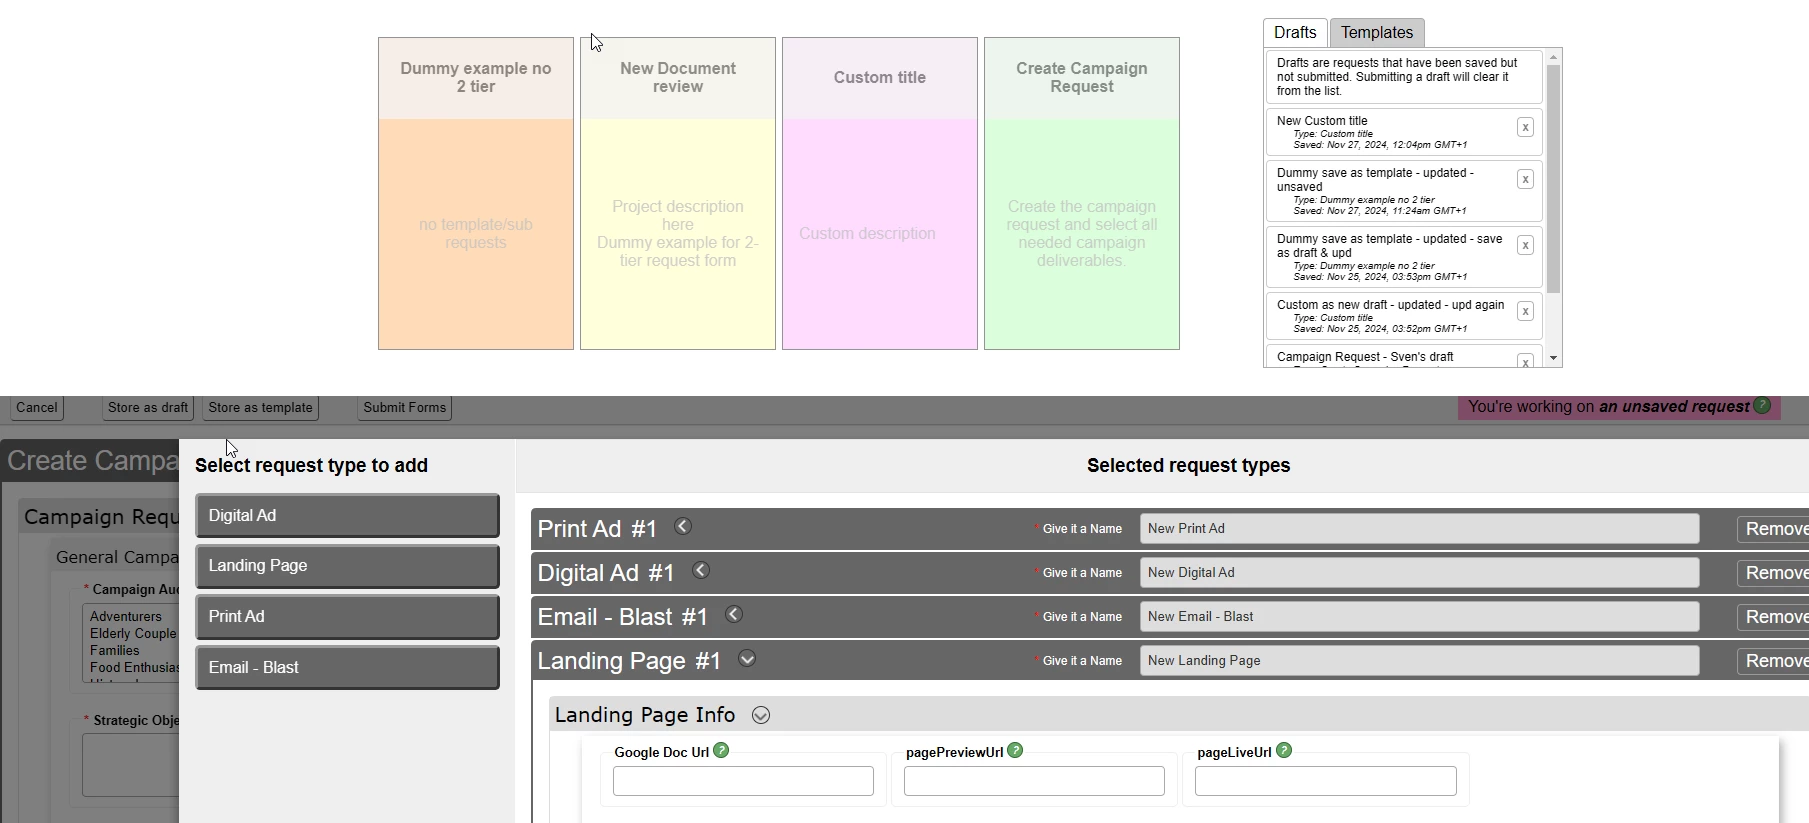Expand the Print Ad #1 section

tap(683, 526)
